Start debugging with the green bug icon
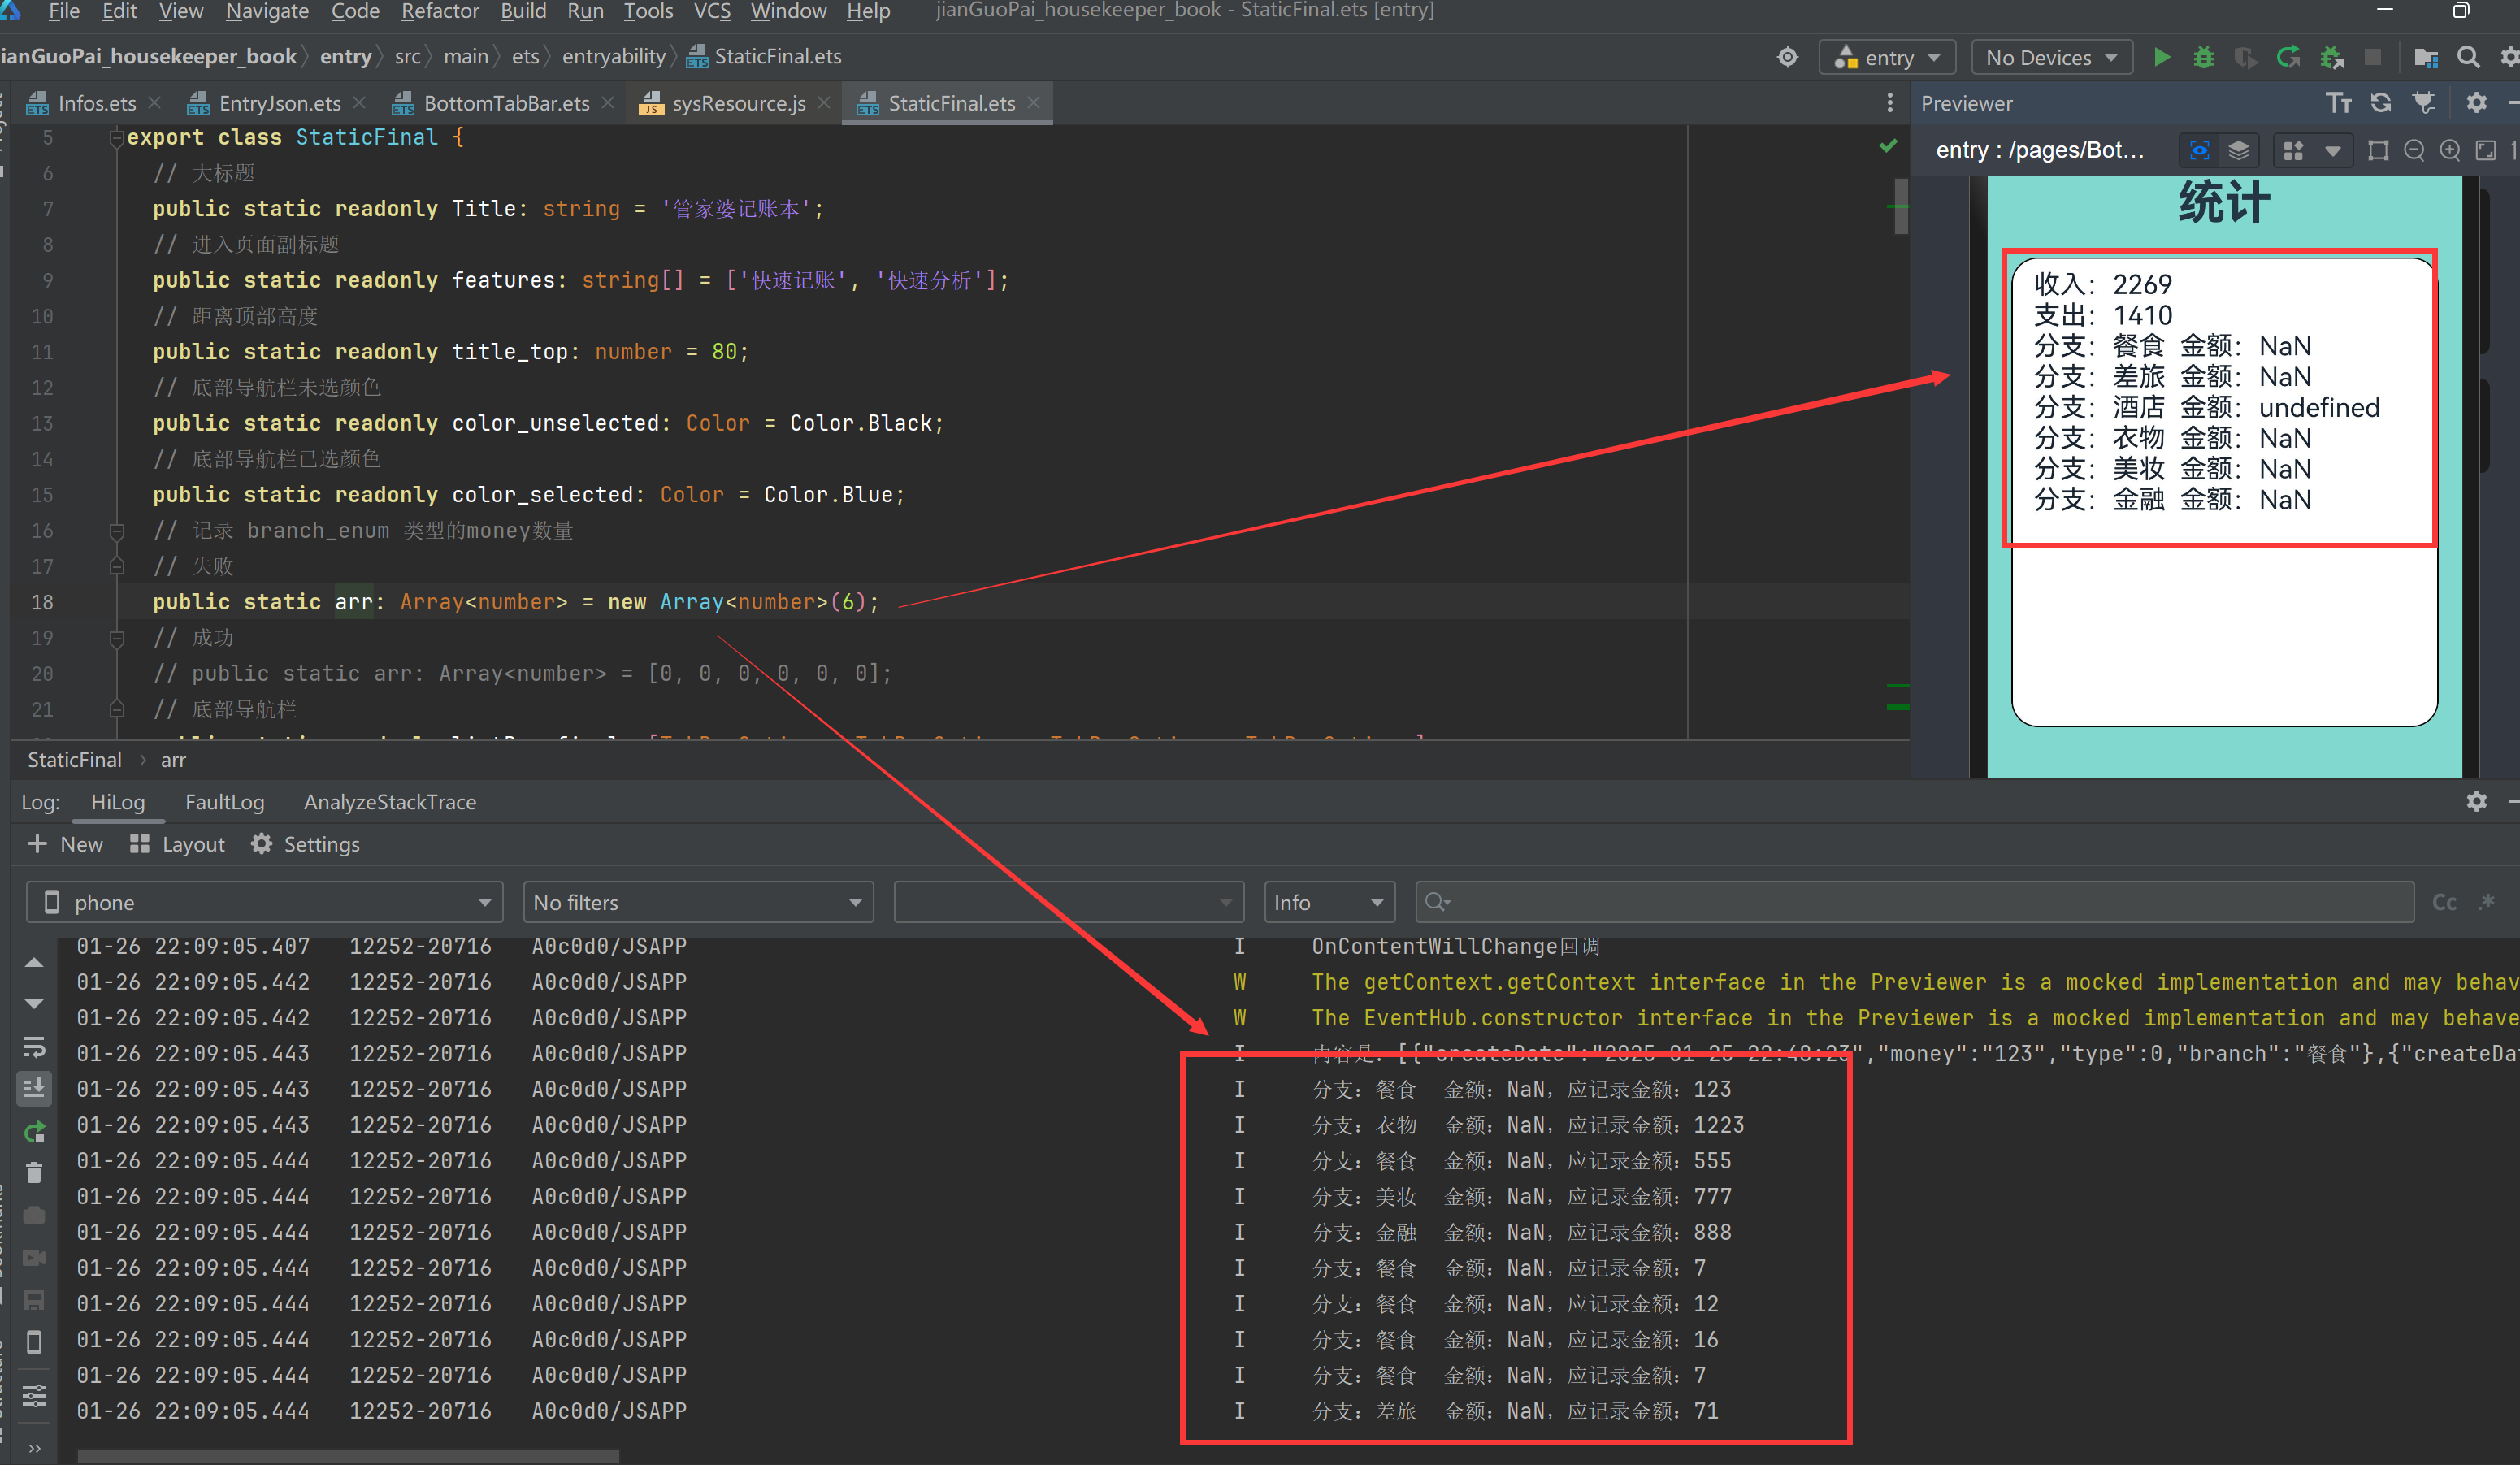Viewport: 2520px width, 1465px height. pos(2203,57)
